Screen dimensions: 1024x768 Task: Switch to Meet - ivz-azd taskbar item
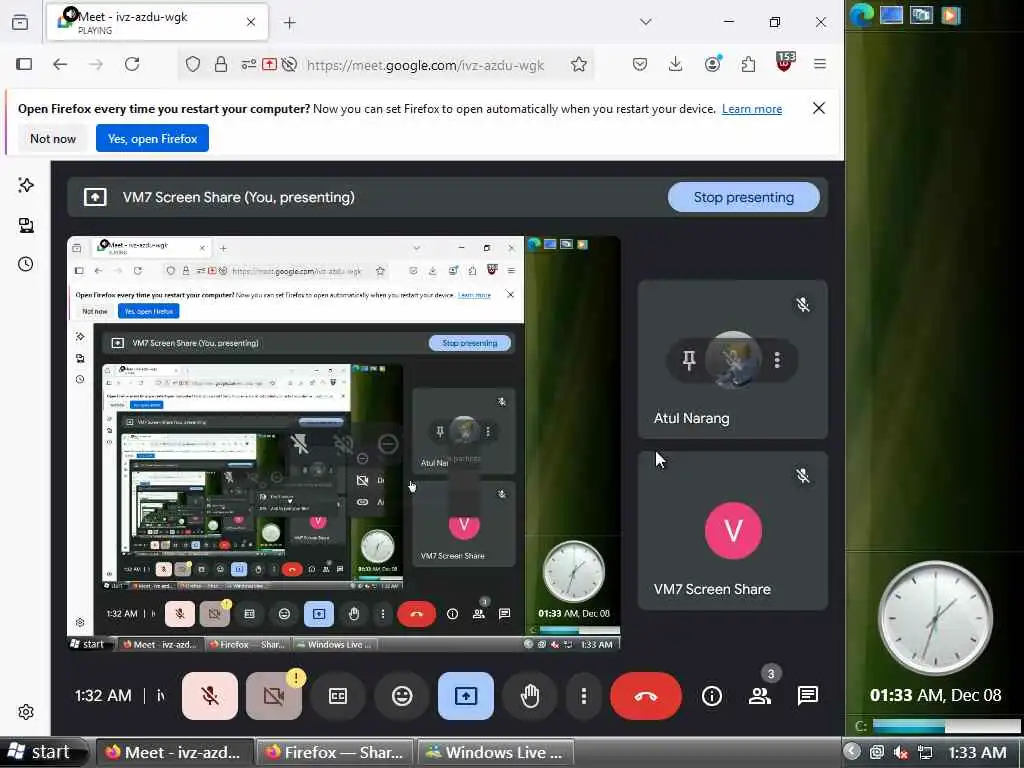pos(174,752)
